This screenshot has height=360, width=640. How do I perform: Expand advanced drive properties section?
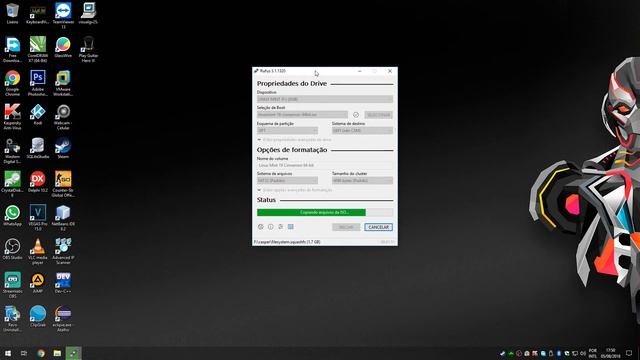coord(294,140)
